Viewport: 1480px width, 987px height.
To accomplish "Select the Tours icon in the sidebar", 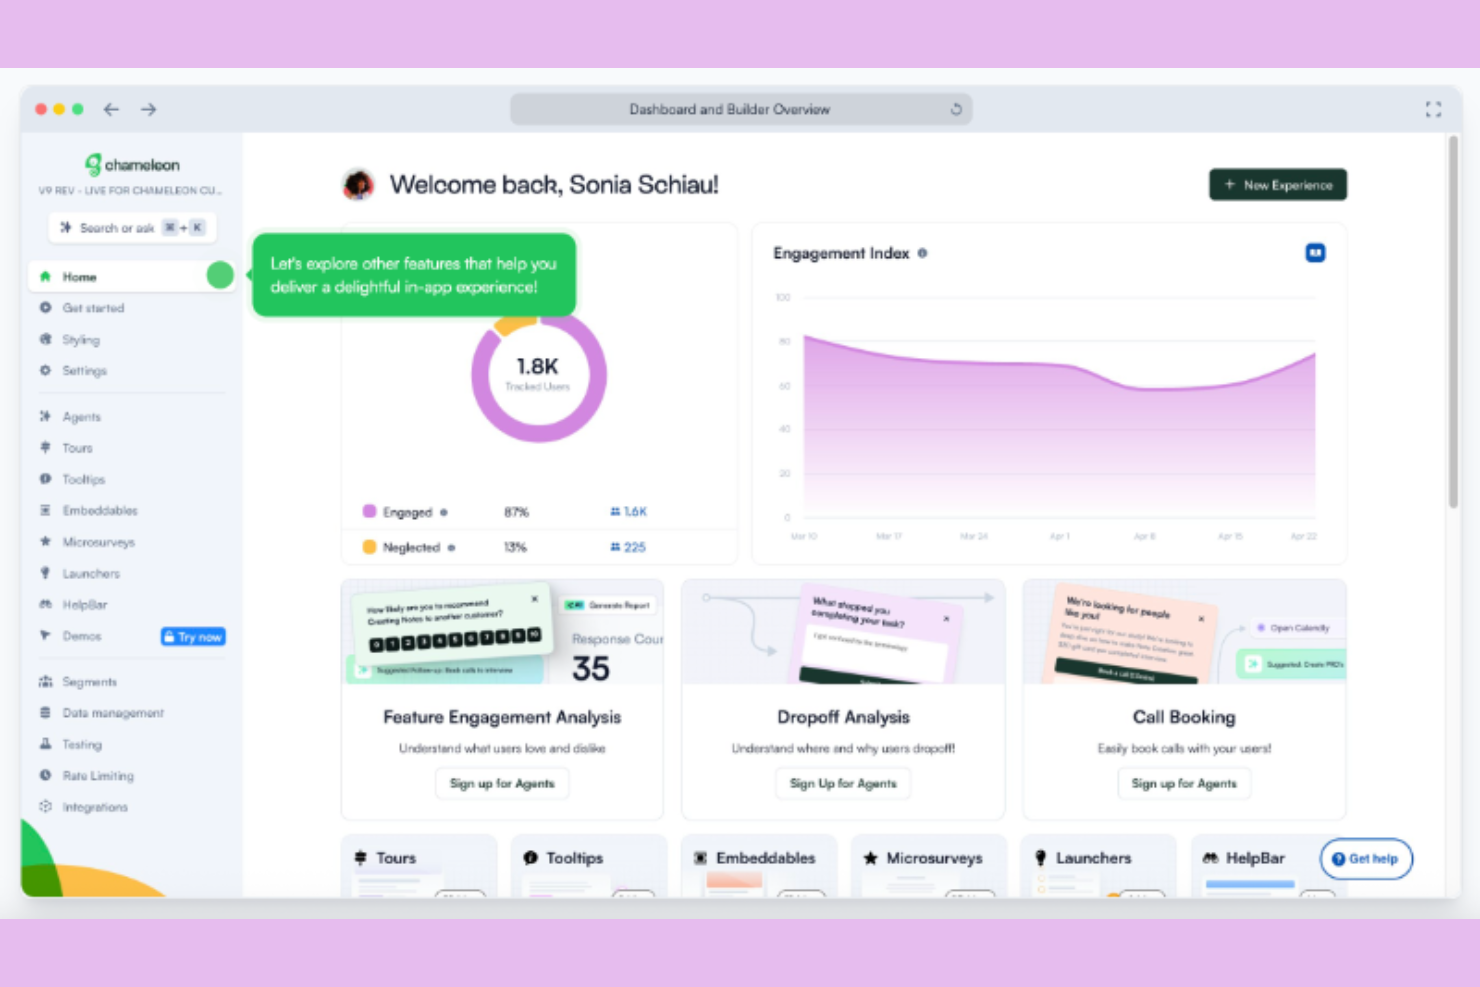I will pos(45,448).
